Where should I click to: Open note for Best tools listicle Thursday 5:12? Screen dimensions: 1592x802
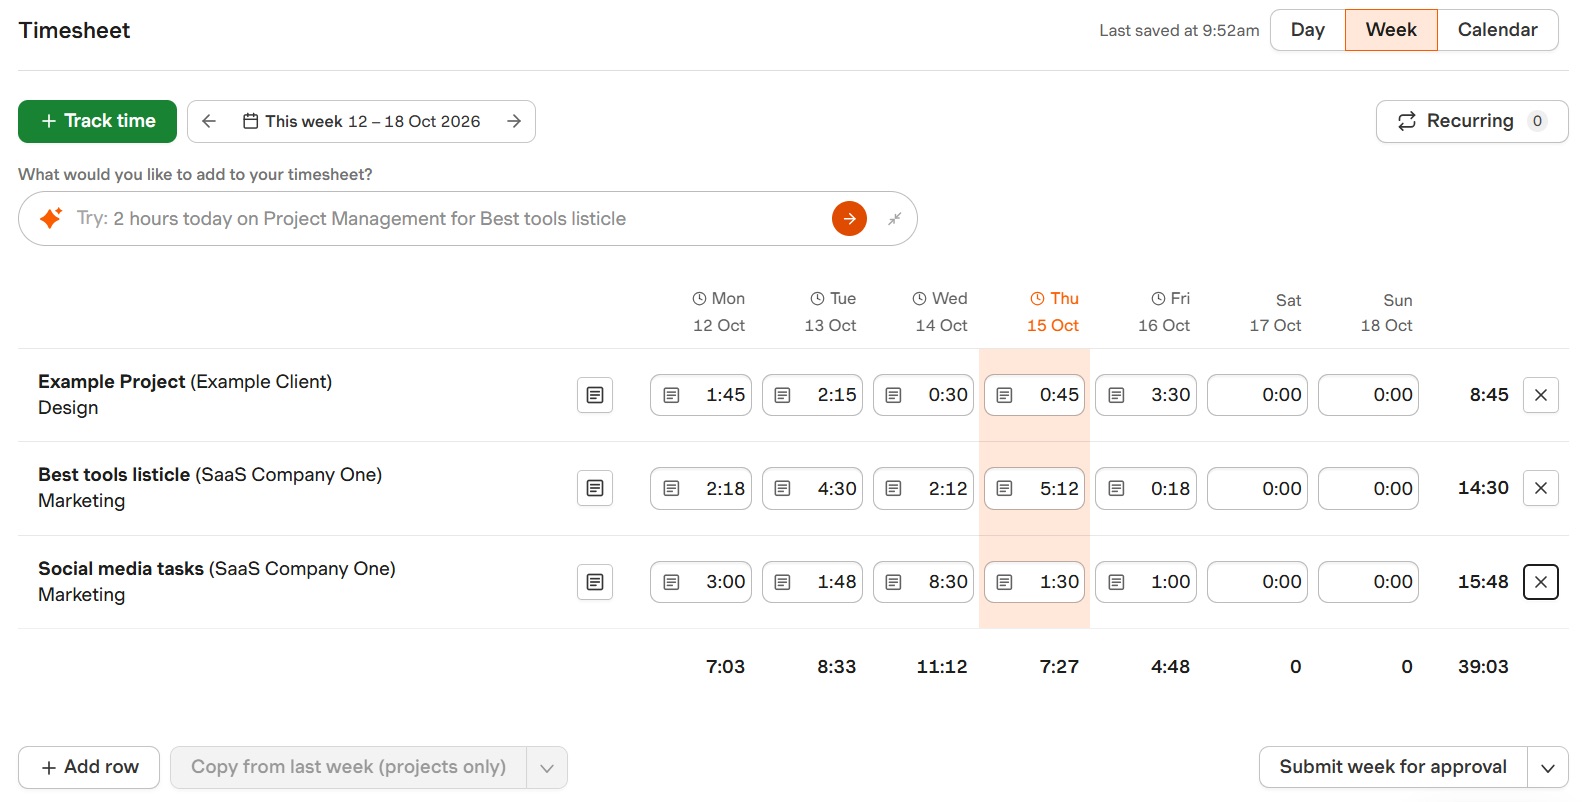(1005, 488)
